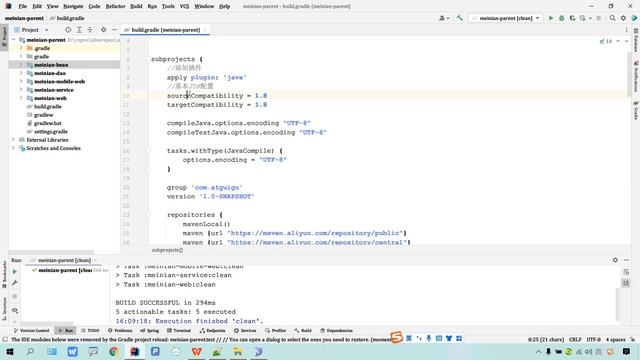Toggle soft-wrap in Run console
The width and height of the screenshot is (640, 360).
click(626, 272)
